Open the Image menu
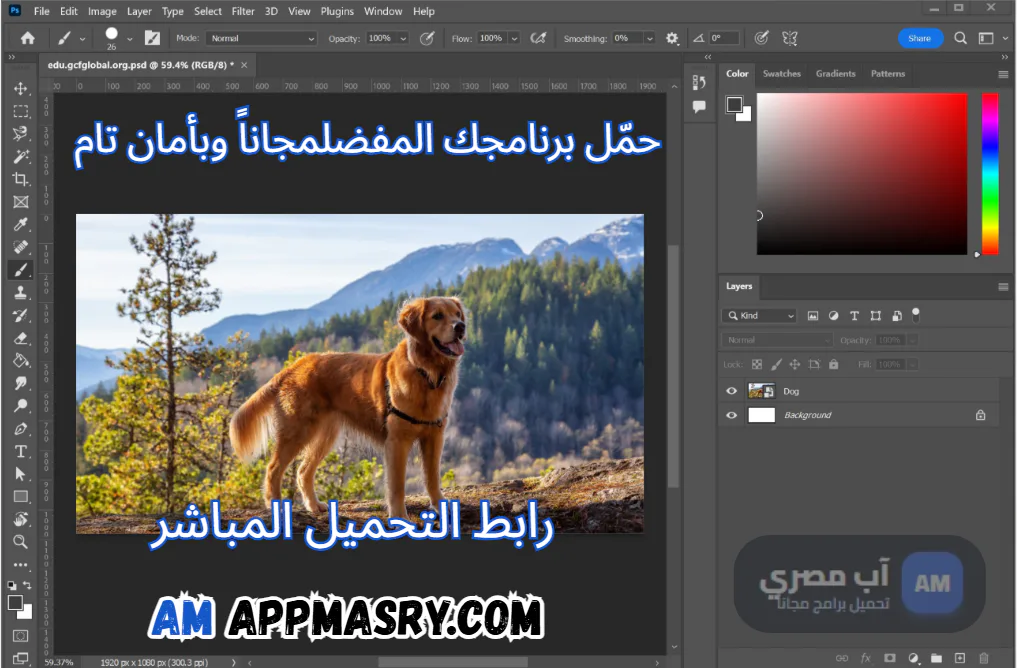1017x668 pixels. point(102,11)
